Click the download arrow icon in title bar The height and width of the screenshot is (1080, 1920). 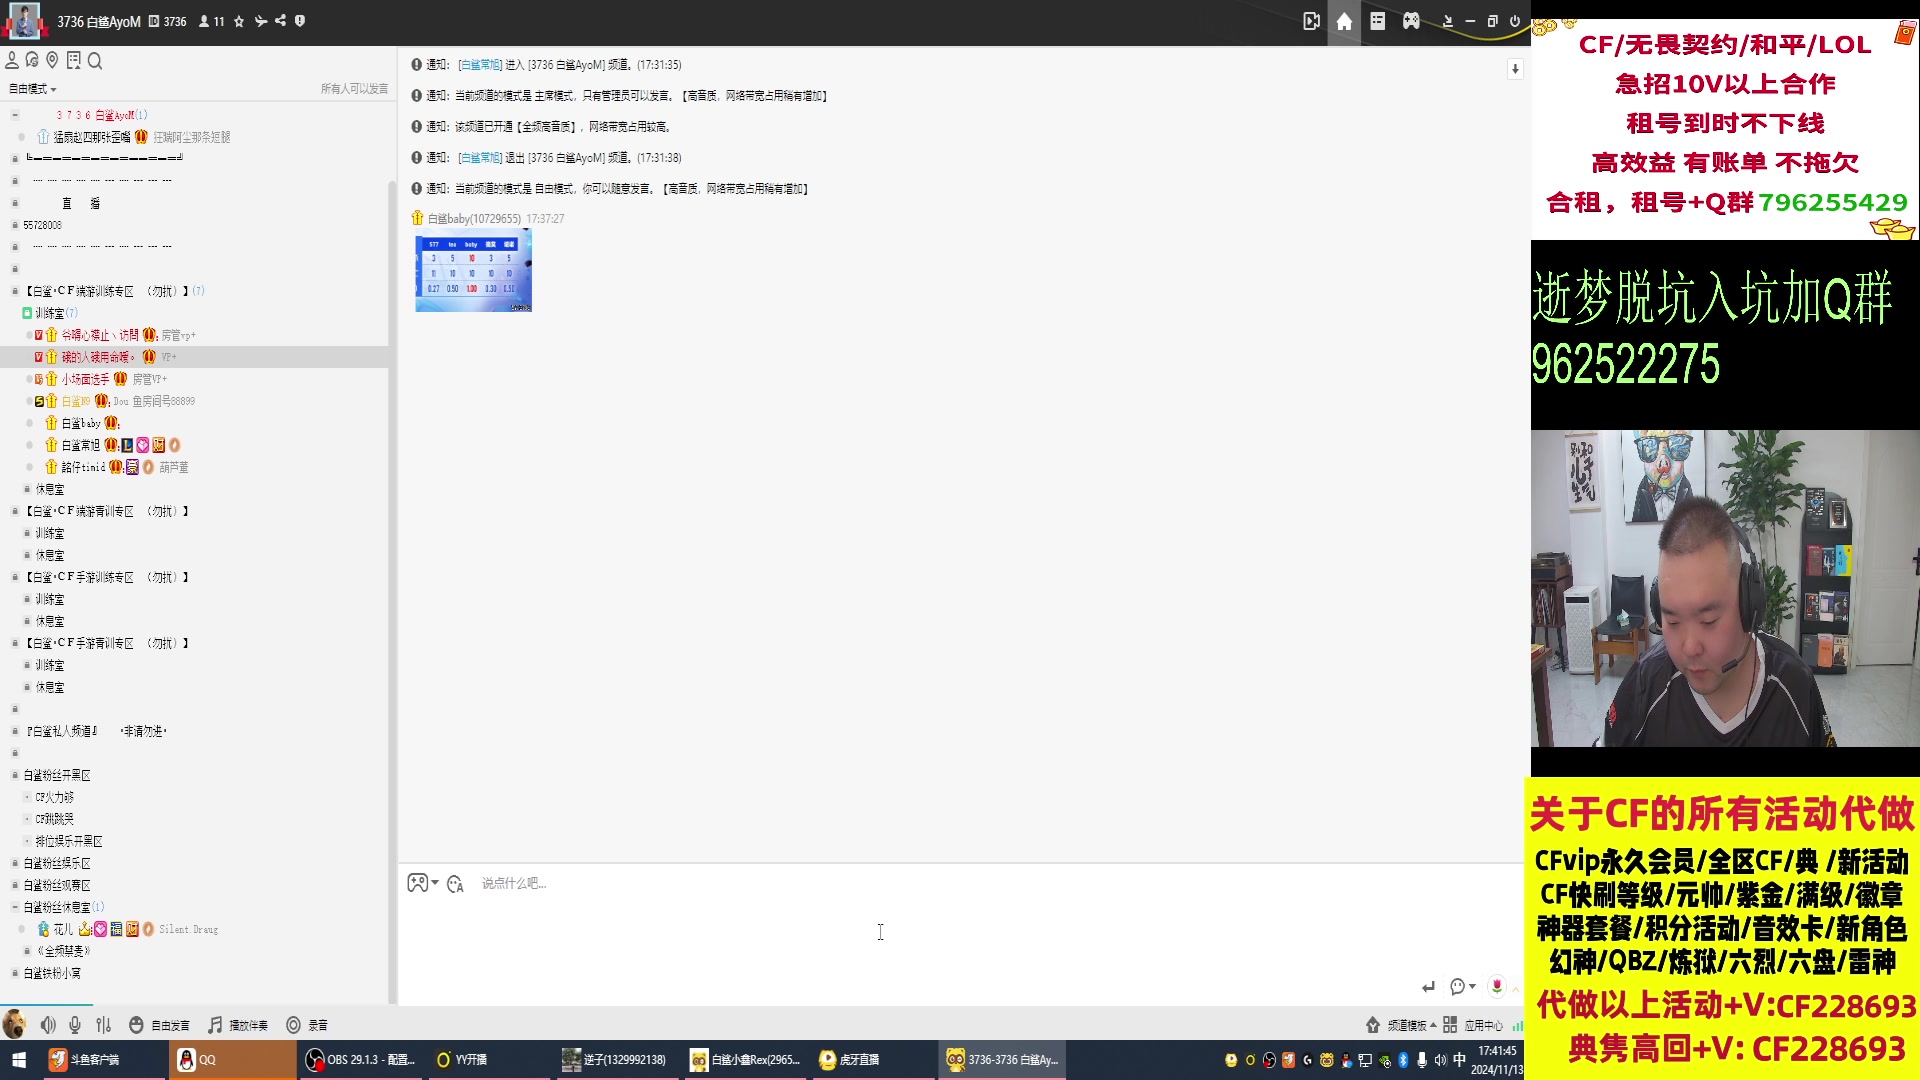point(1446,21)
